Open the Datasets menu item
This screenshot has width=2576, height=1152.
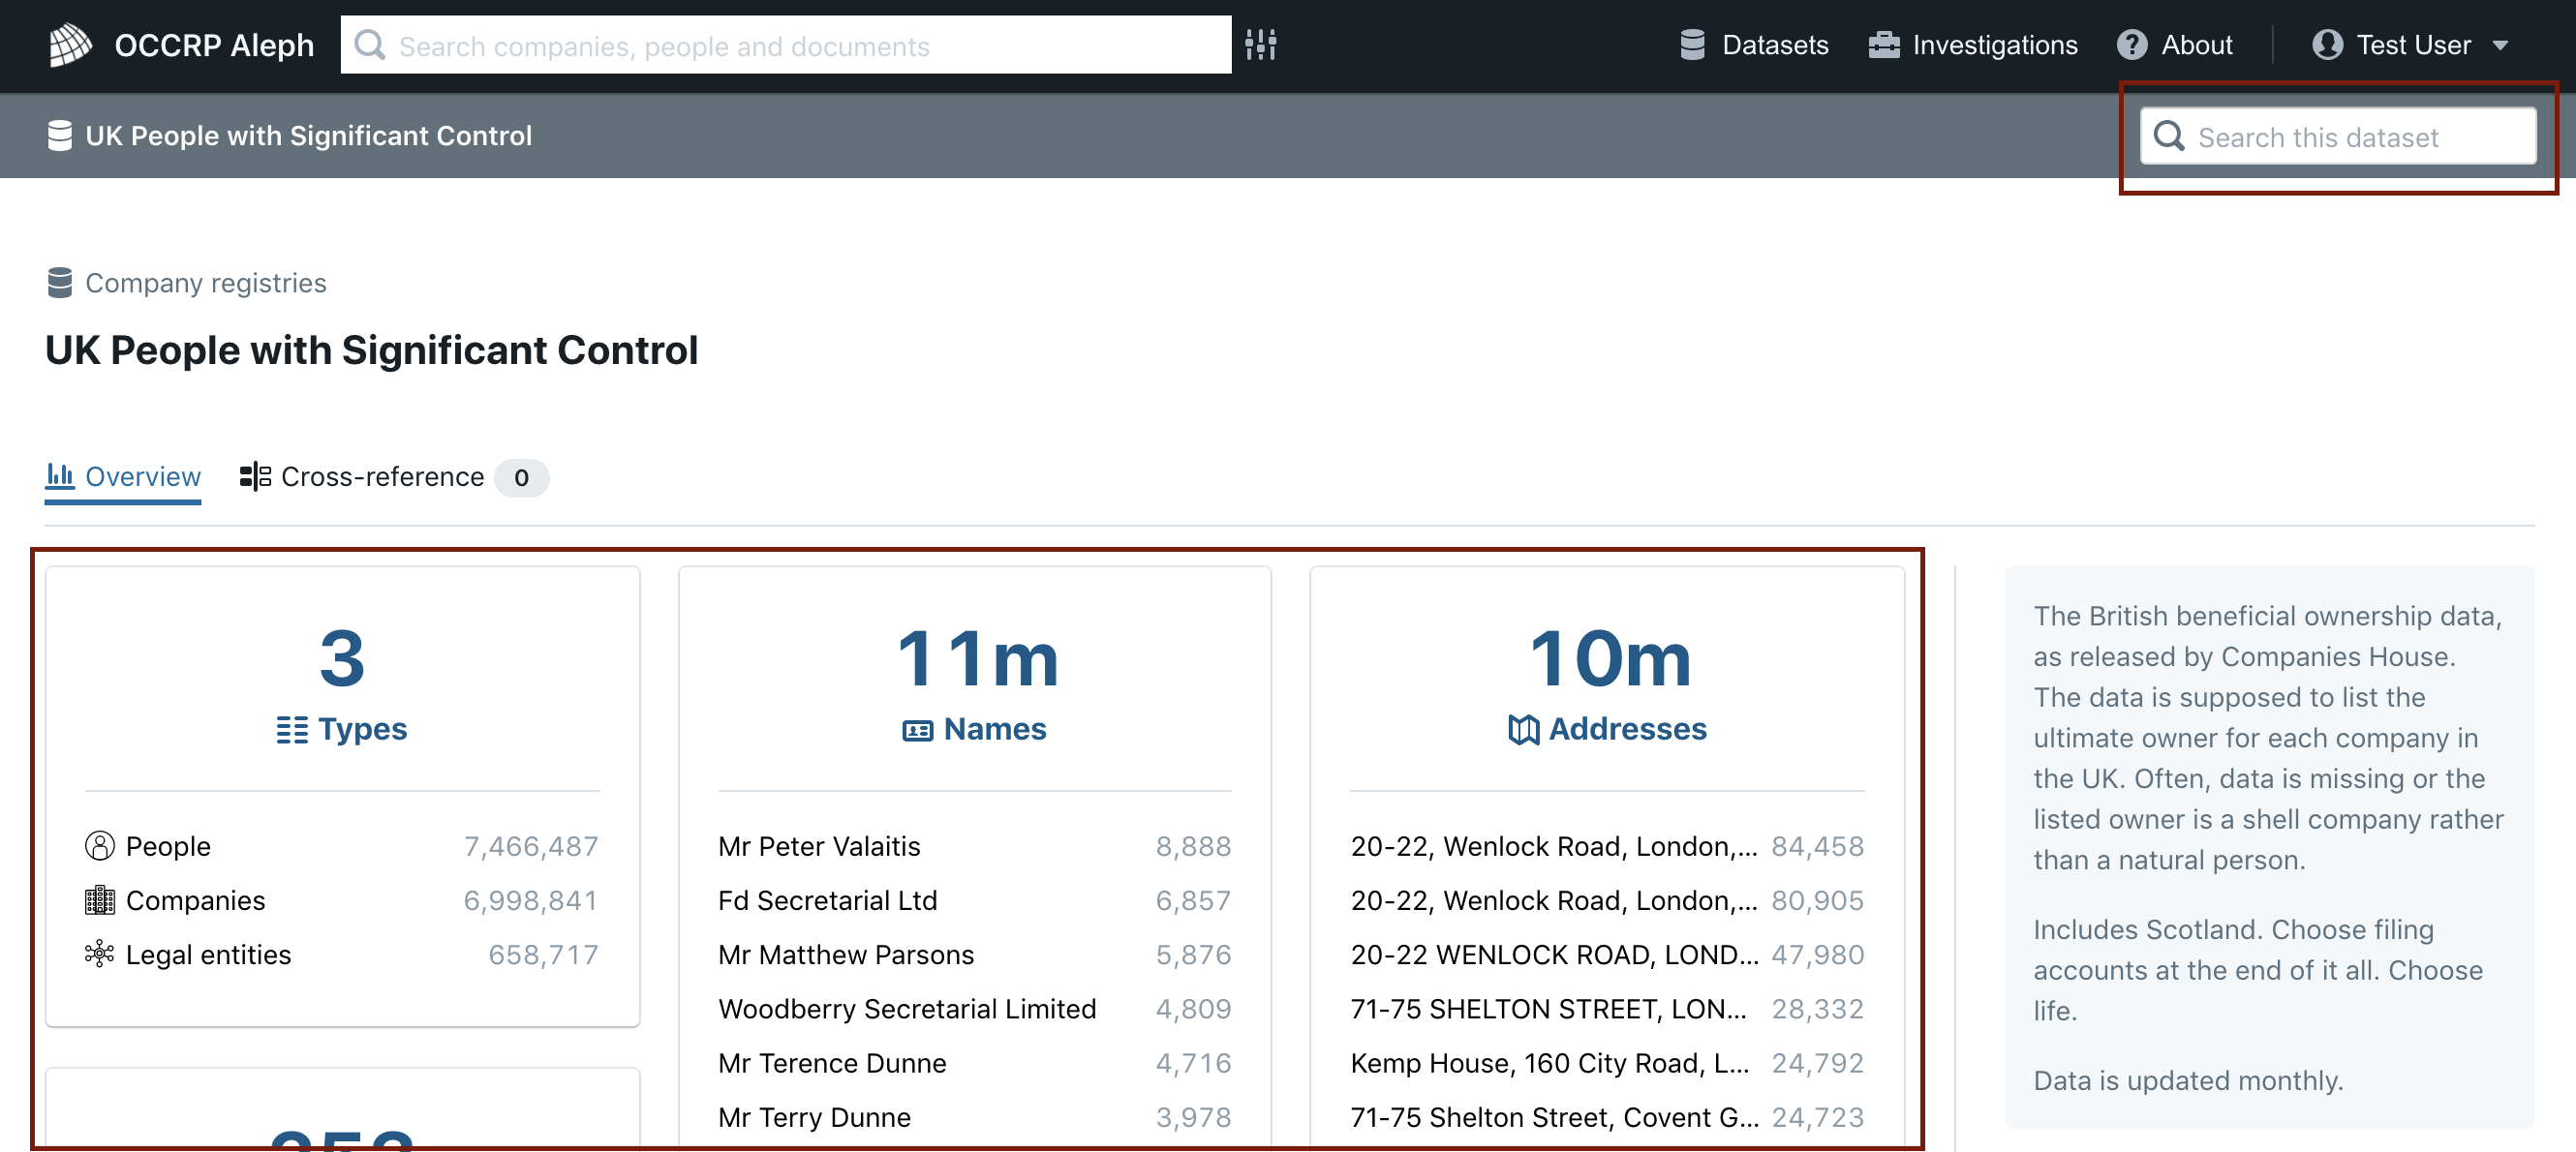[1754, 45]
